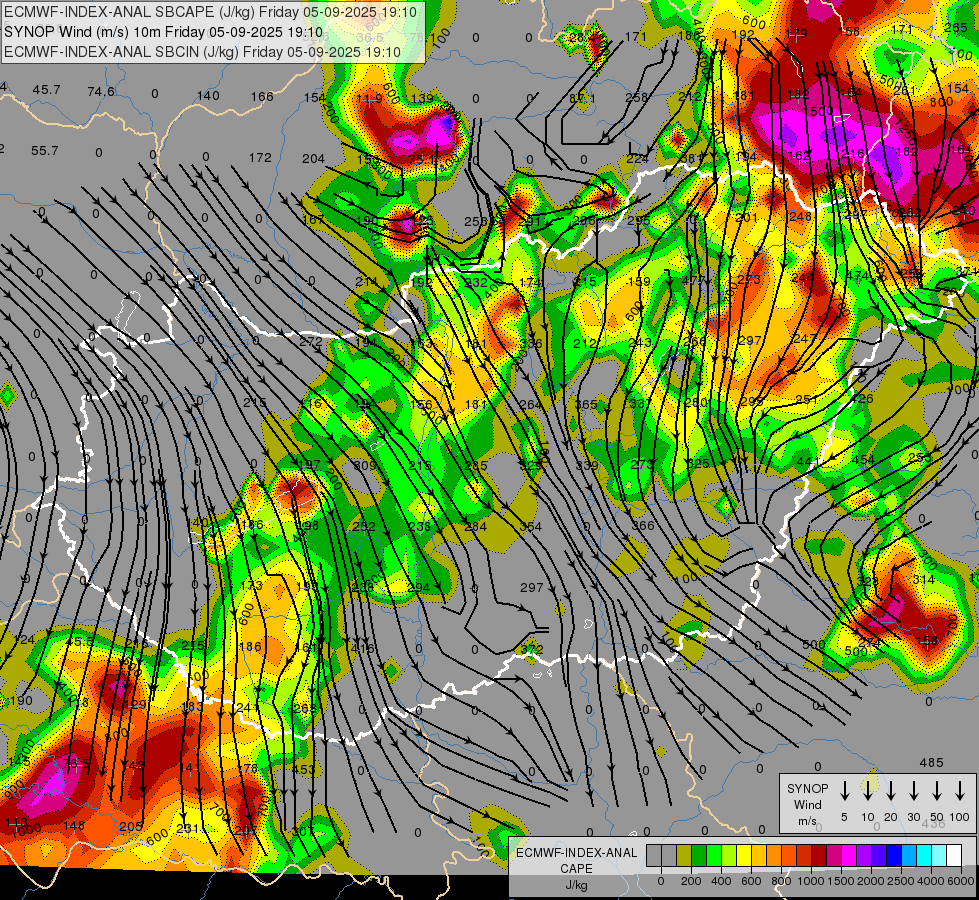Click the '200' tick label on colorbar

point(691,881)
